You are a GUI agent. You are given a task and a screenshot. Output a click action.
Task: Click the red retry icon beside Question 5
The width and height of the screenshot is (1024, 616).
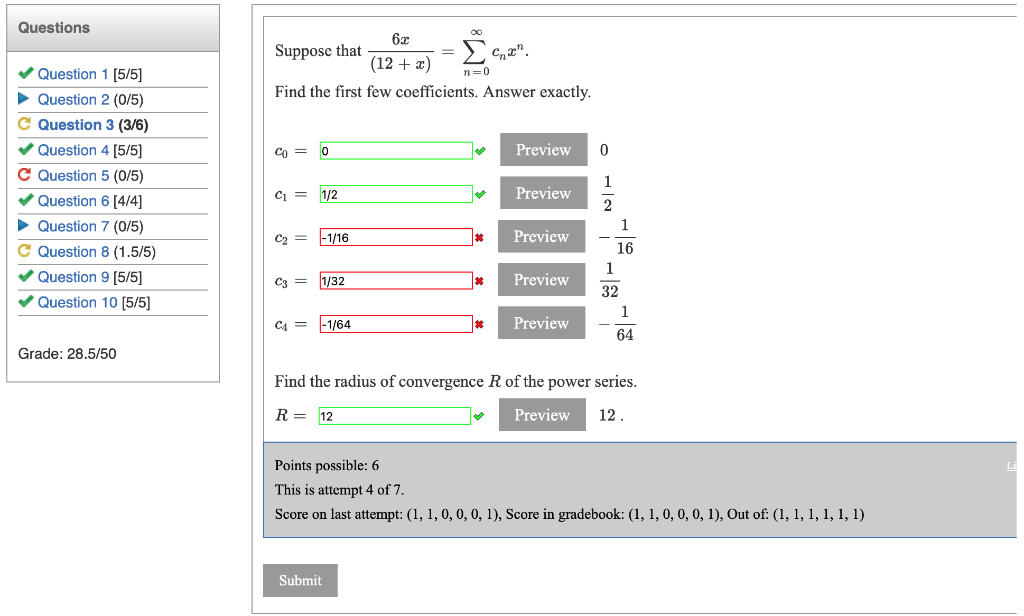click(27, 175)
